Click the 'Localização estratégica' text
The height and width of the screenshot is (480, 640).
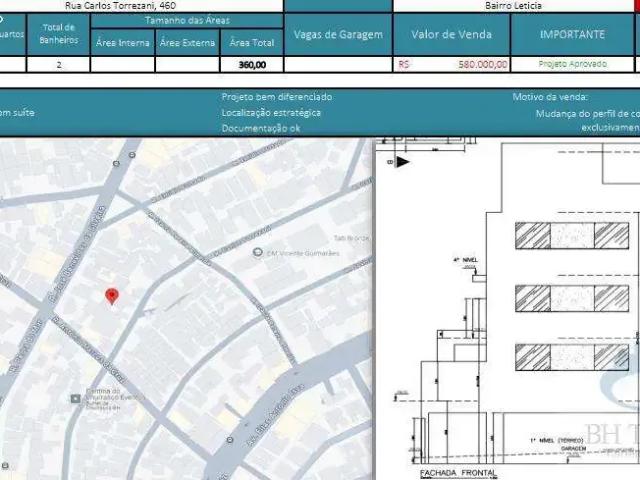click(x=271, y=113)
